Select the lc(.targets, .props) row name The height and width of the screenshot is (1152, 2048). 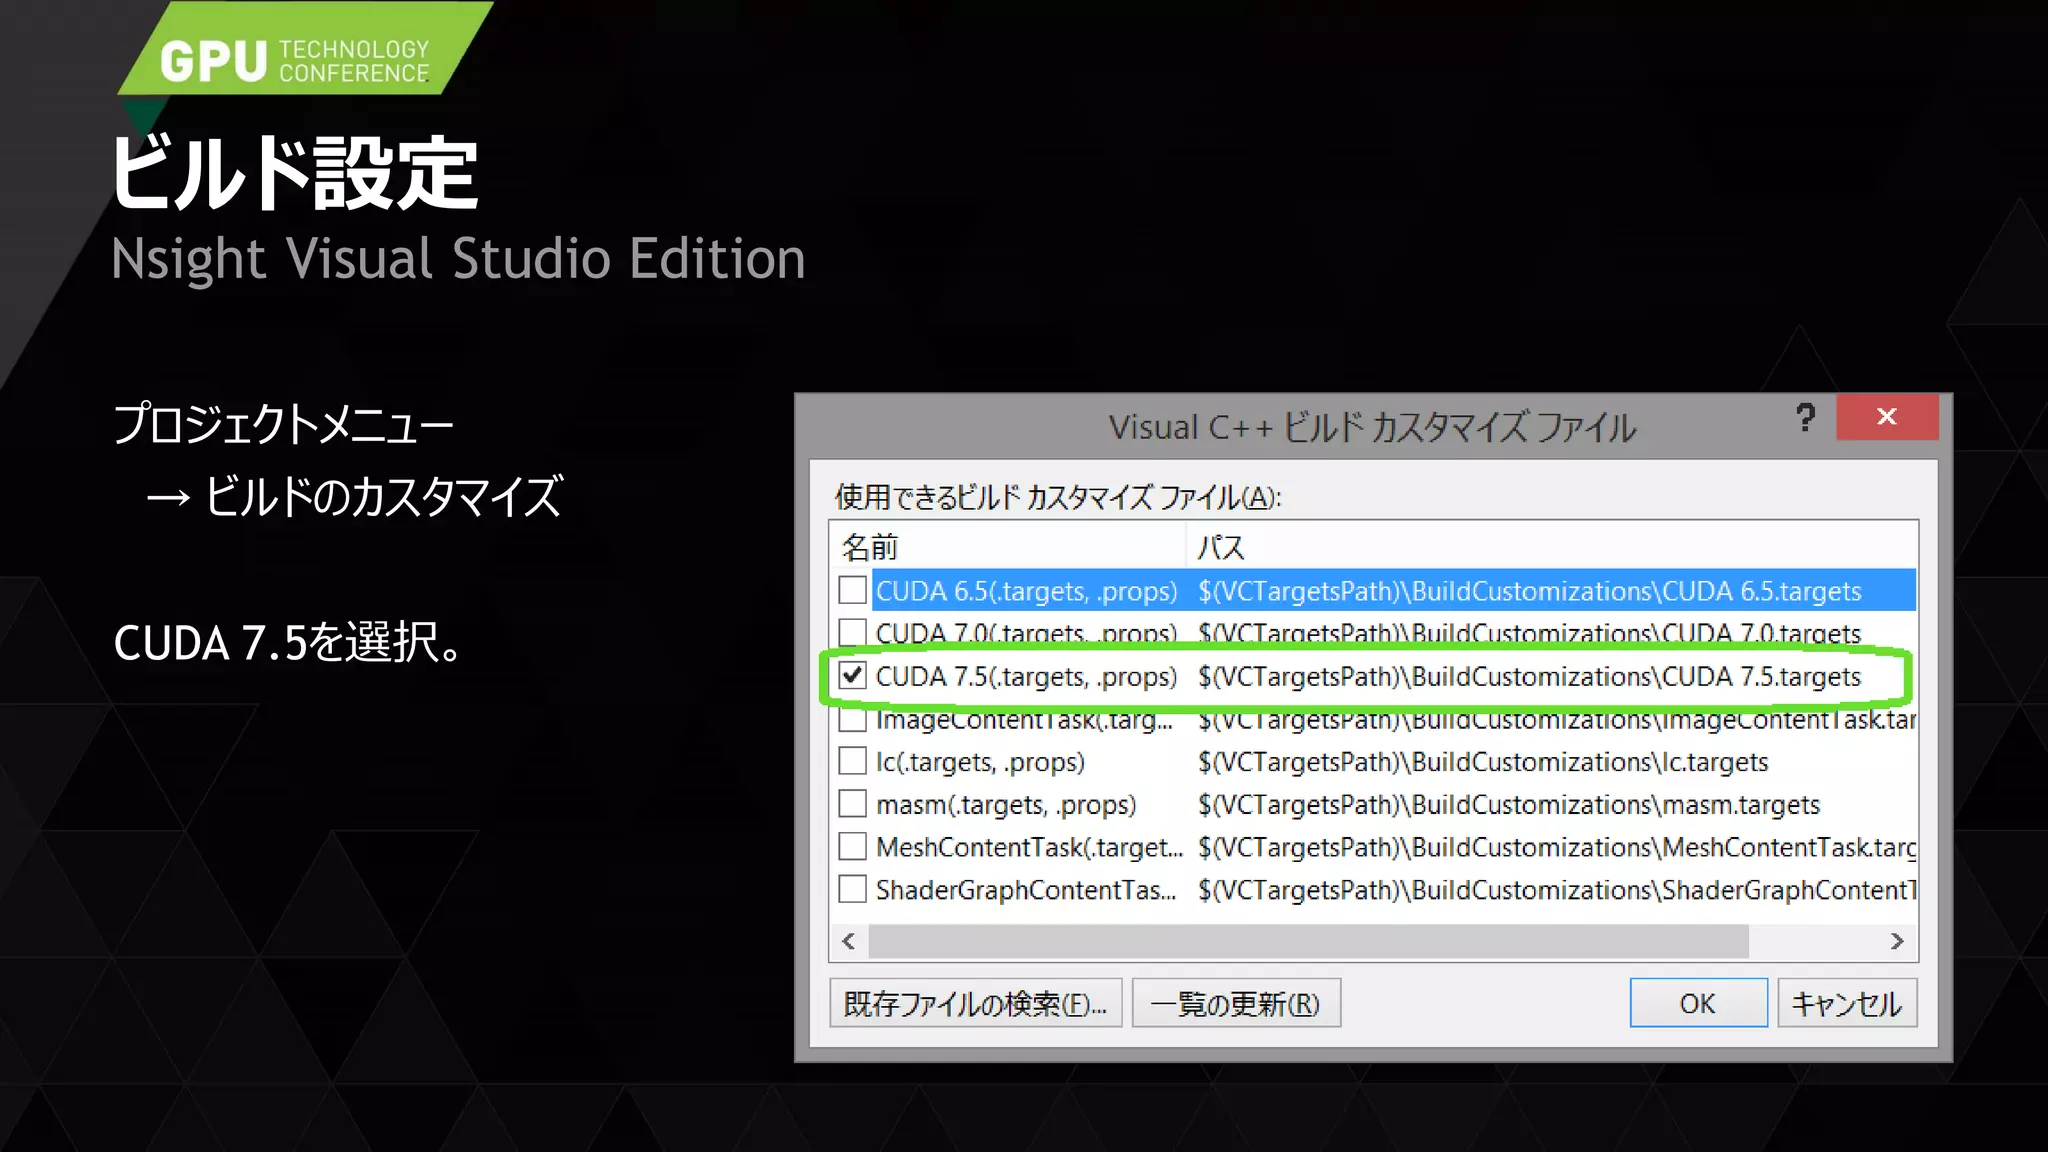pyautogui.click(x=980, y=761)
